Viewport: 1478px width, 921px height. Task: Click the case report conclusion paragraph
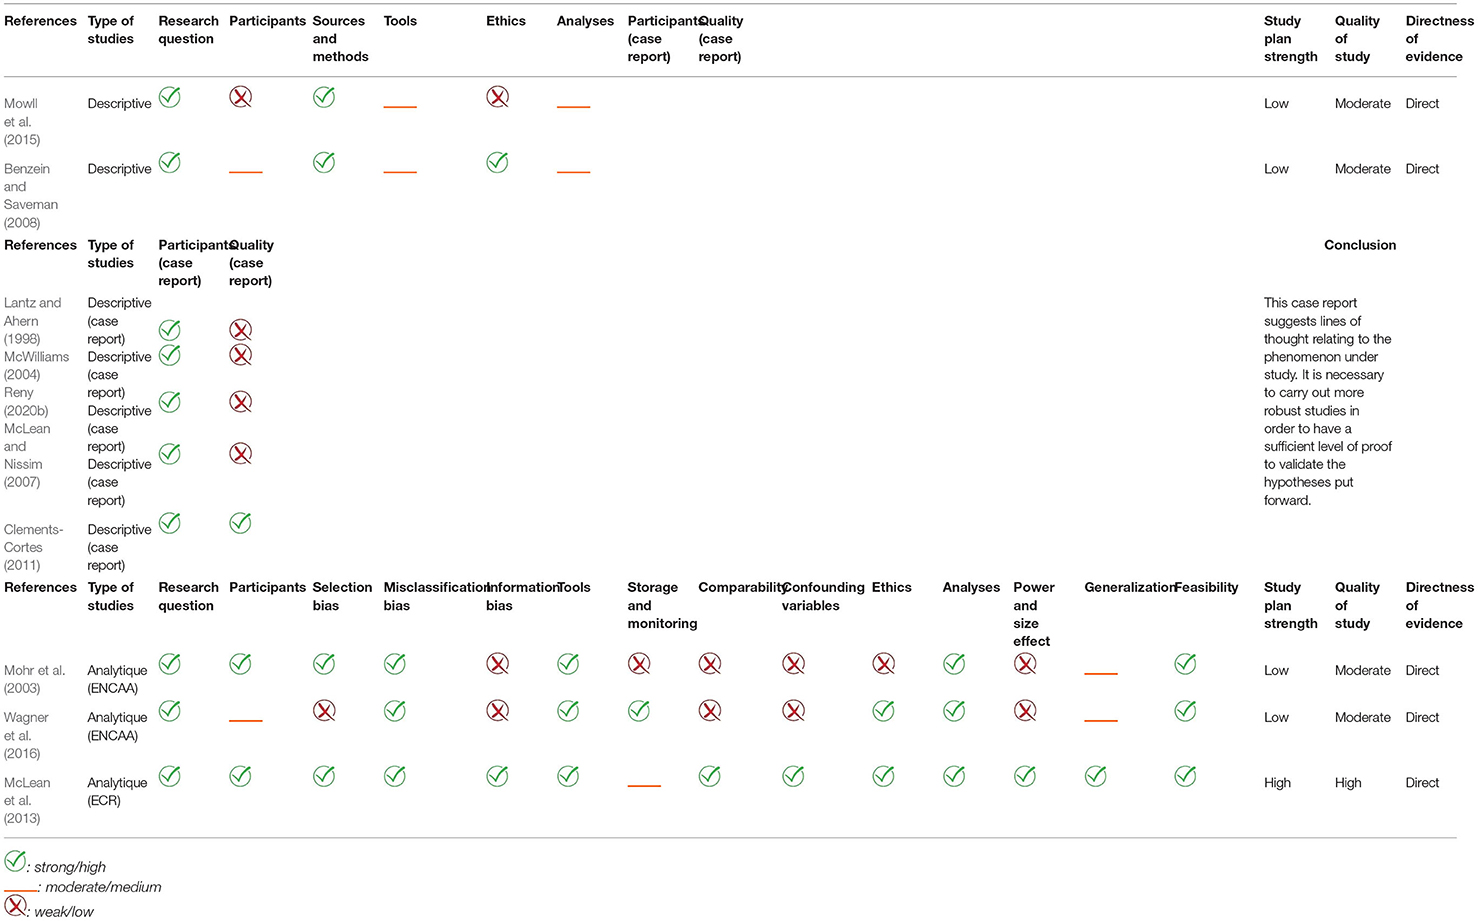(1328, 401)
